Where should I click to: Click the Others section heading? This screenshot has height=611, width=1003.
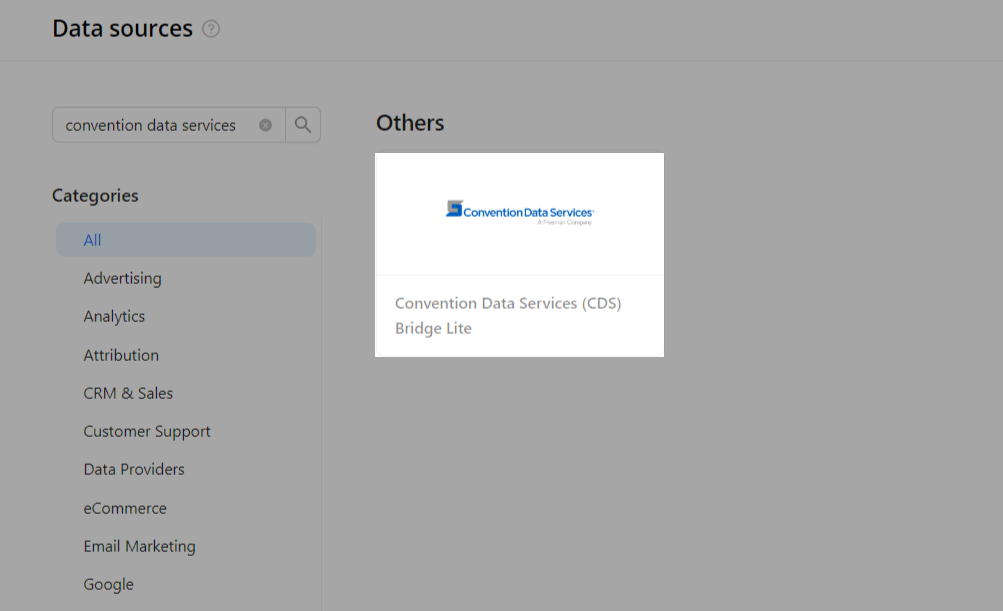click(410, 123)
